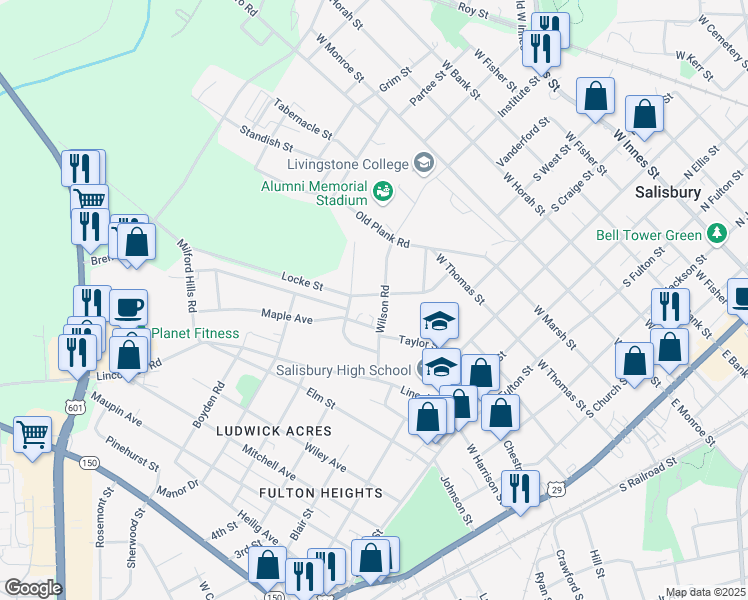748x600 pixels.
Task: Click the US 29 highway shield
Action: pos(556,490)
